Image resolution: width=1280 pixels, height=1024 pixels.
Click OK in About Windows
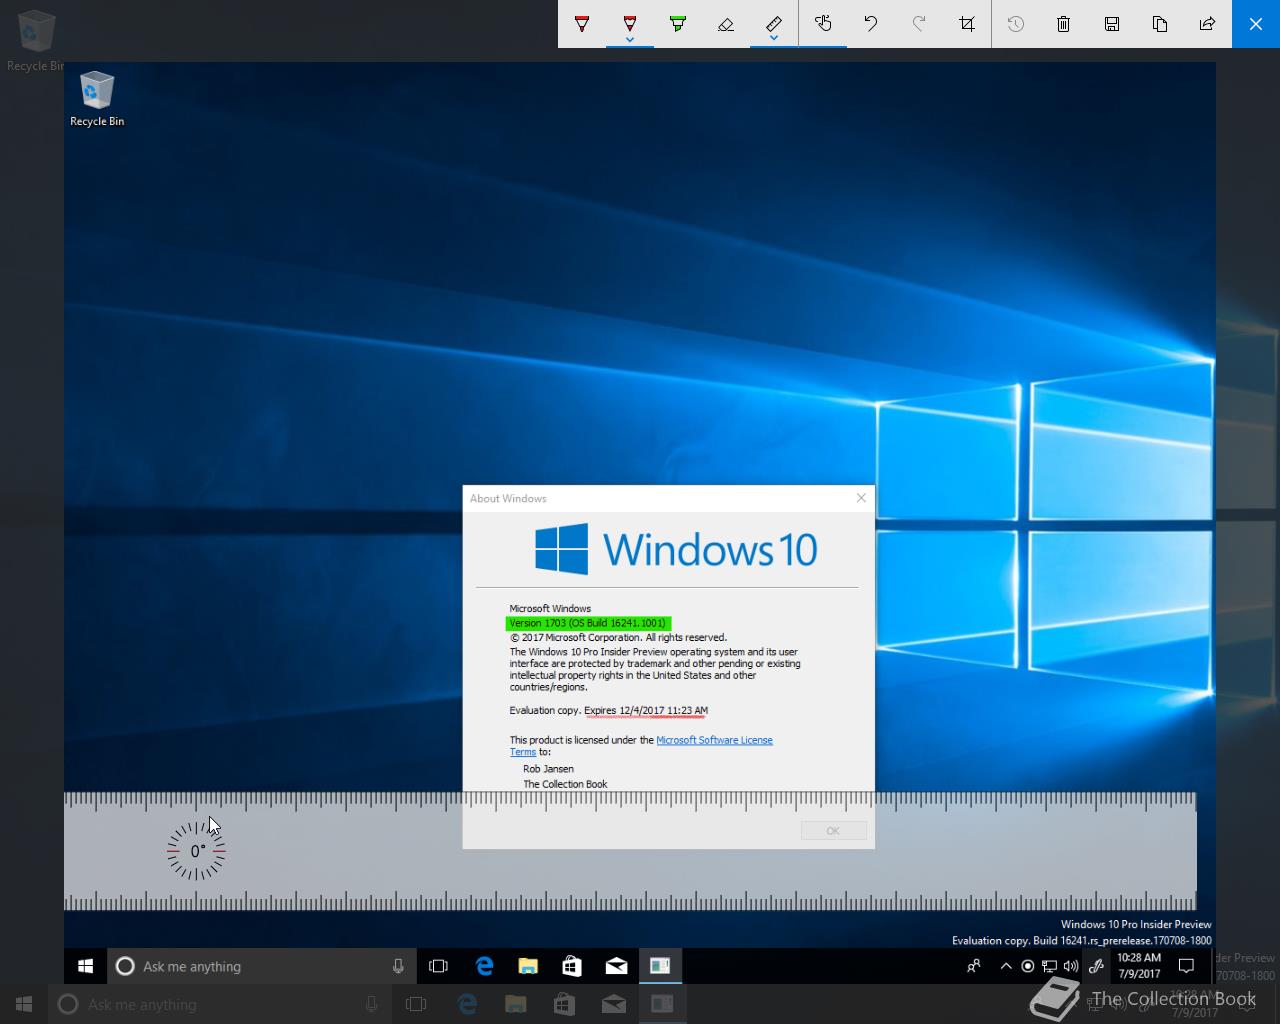[x=833, y=831]
